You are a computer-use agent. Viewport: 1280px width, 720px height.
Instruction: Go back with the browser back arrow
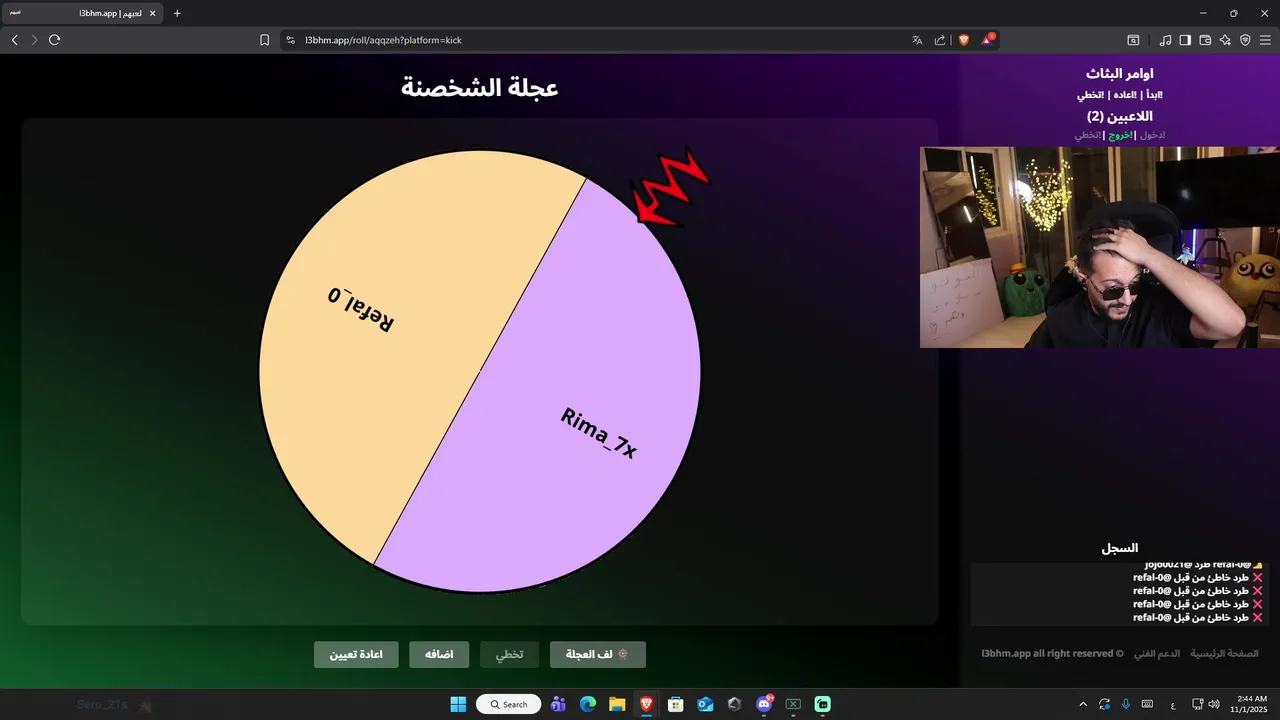pos(15,40)
